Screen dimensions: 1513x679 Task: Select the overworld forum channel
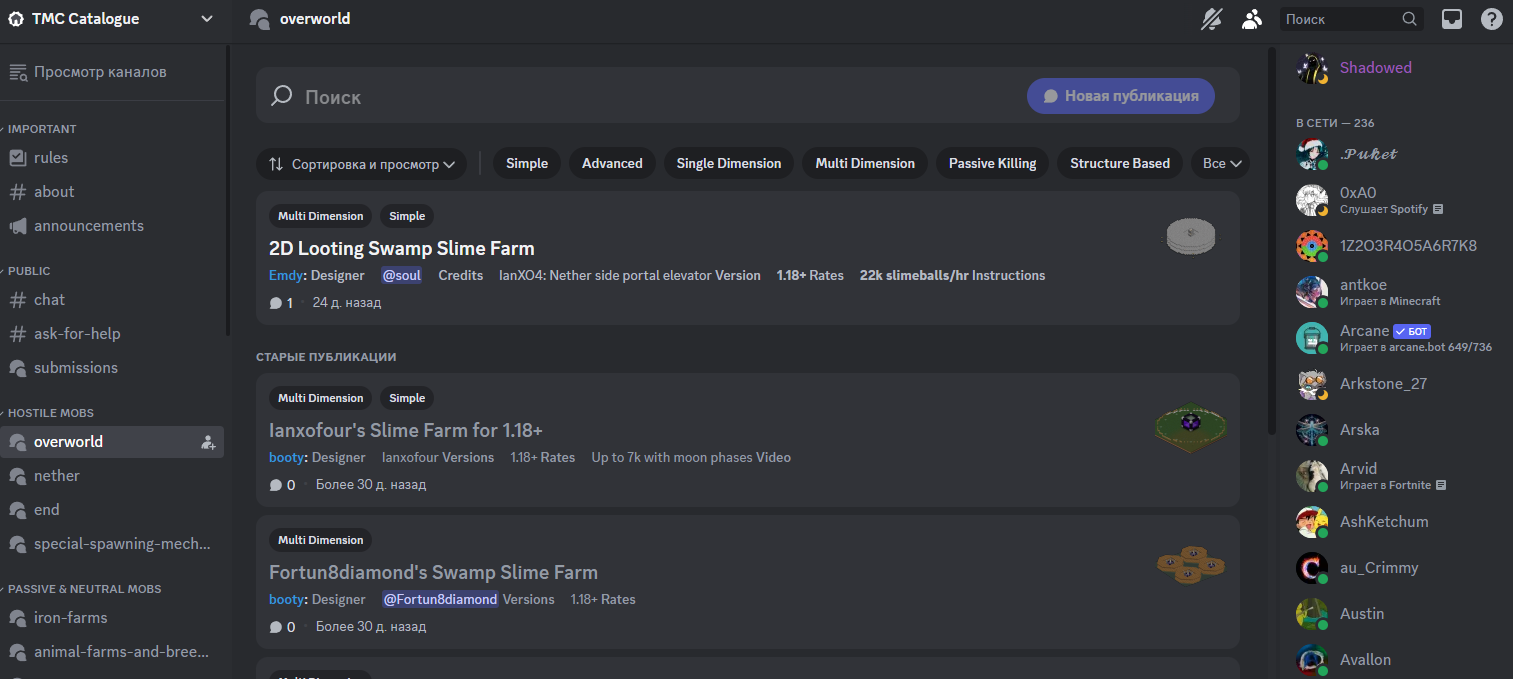(x=110, y=442)
